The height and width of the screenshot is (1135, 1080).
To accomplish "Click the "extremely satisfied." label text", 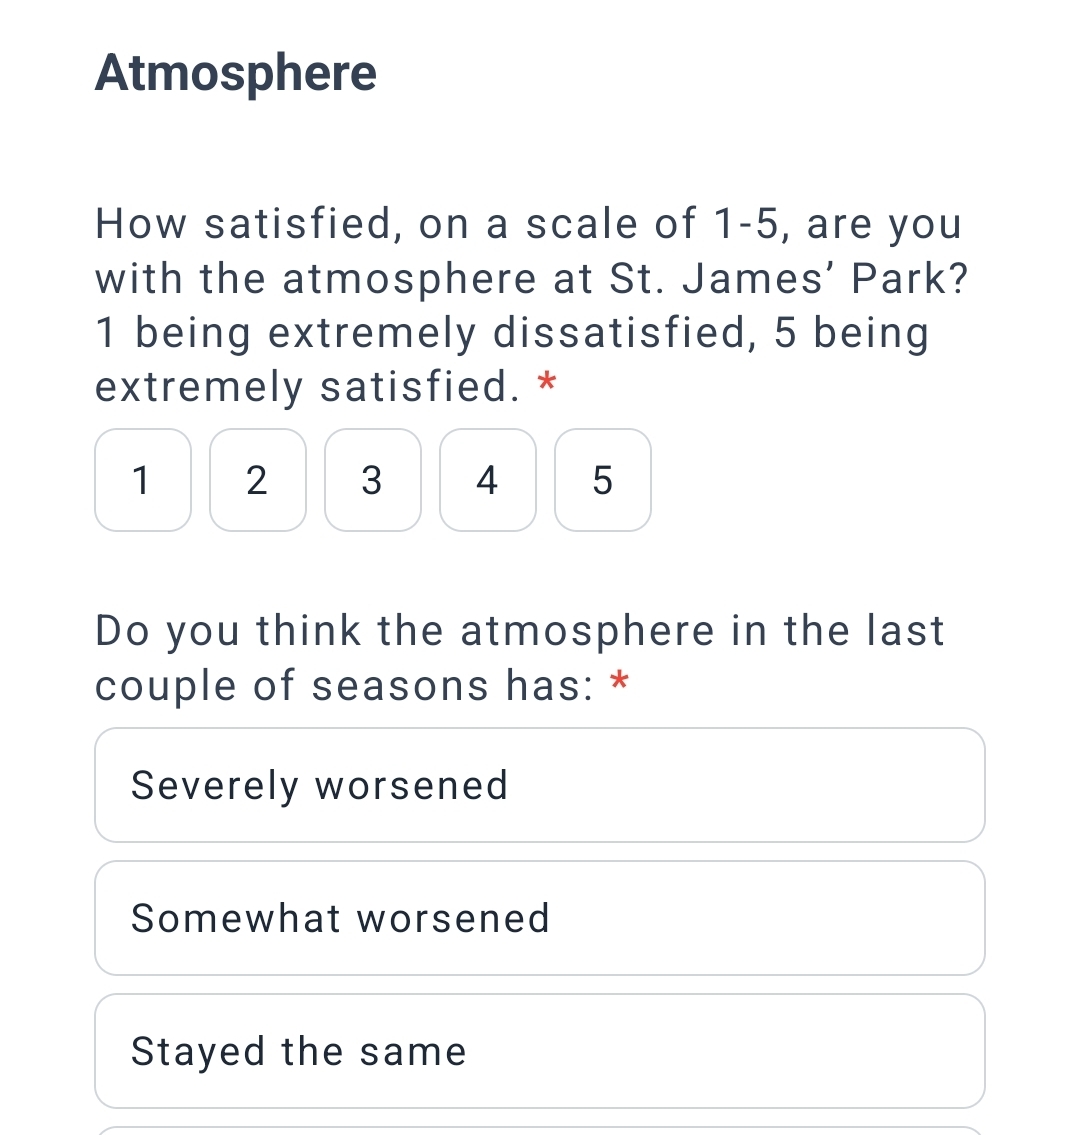I will coord(307,388).
